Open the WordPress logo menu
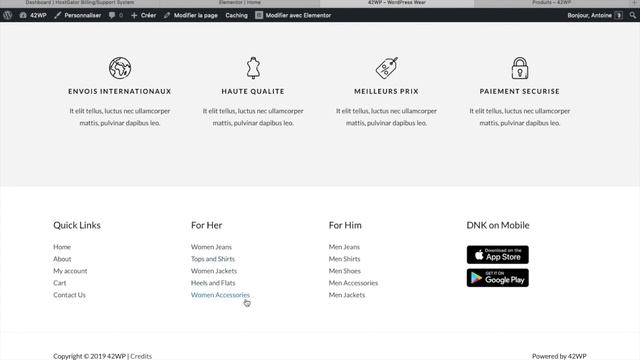The height and width of the screenshot is (360, 640). tap(7, 15)
